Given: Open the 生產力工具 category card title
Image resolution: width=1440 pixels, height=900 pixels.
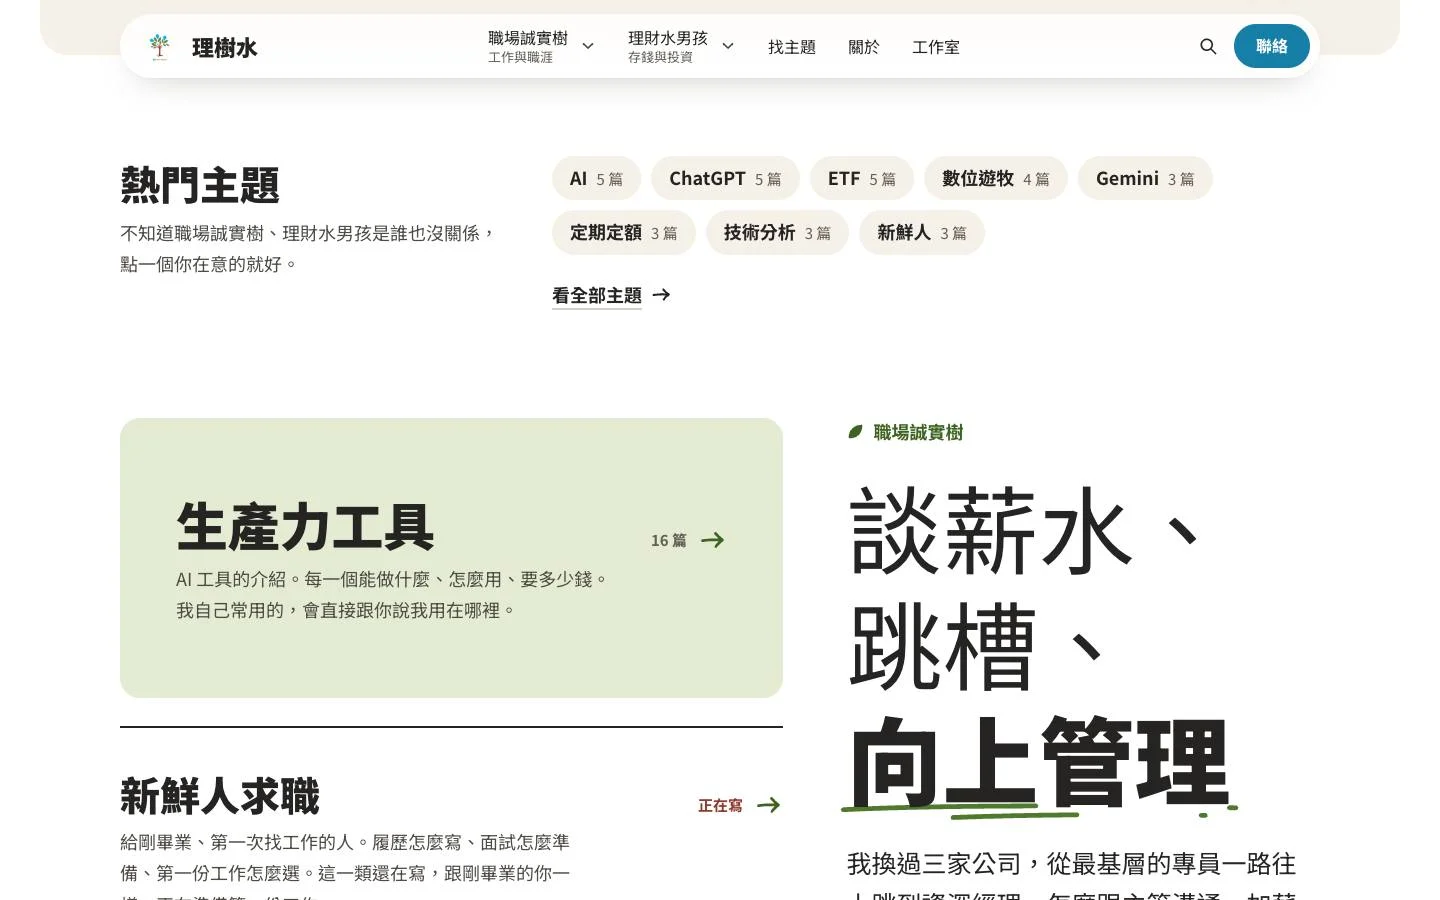Looking at the screenshot, I should [305, 527].
